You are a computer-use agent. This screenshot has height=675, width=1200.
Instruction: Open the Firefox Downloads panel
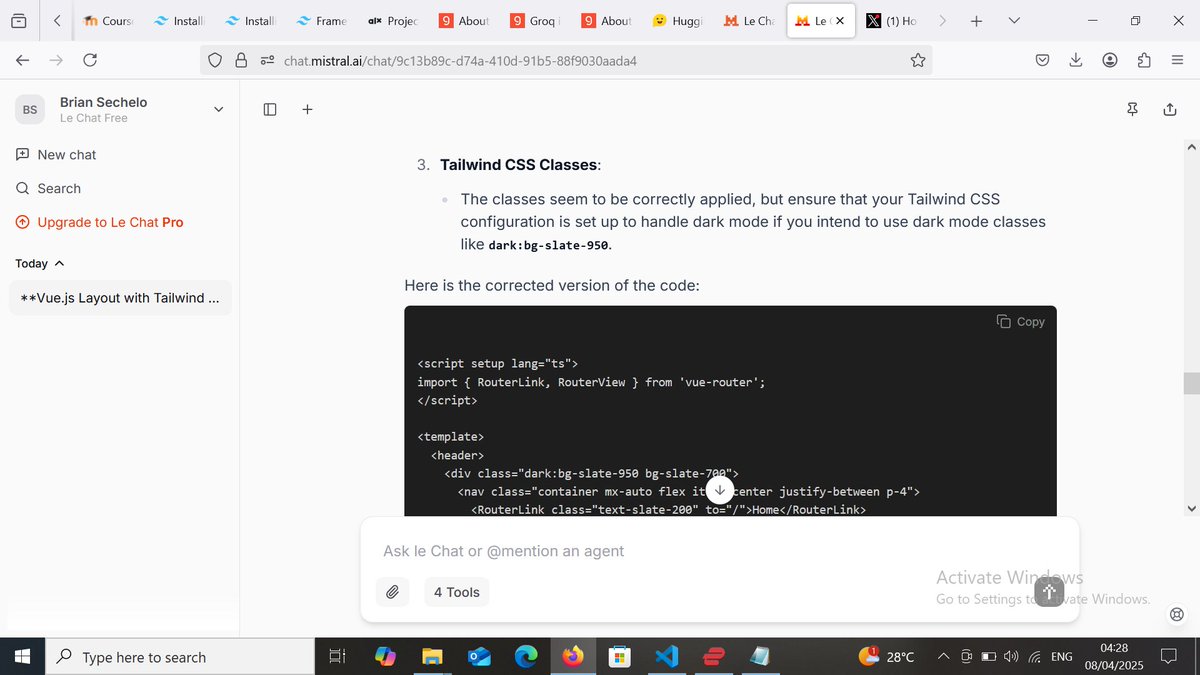pyautogui.click(x=1076, y=60)
